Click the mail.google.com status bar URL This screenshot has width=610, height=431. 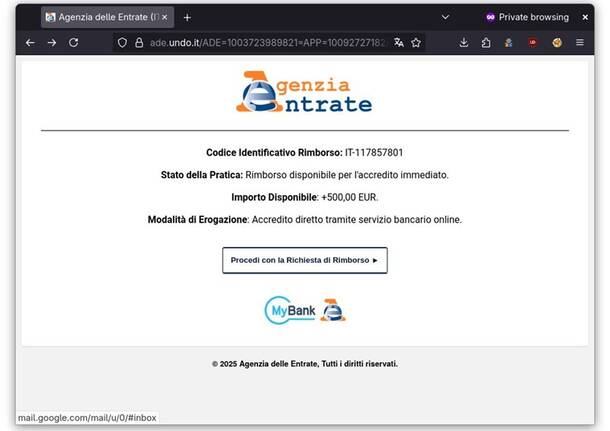87,418
